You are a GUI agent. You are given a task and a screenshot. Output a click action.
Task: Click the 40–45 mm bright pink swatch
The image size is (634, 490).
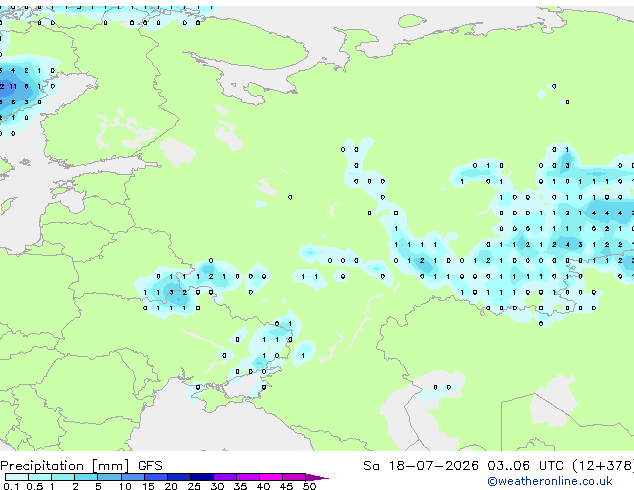271,477
